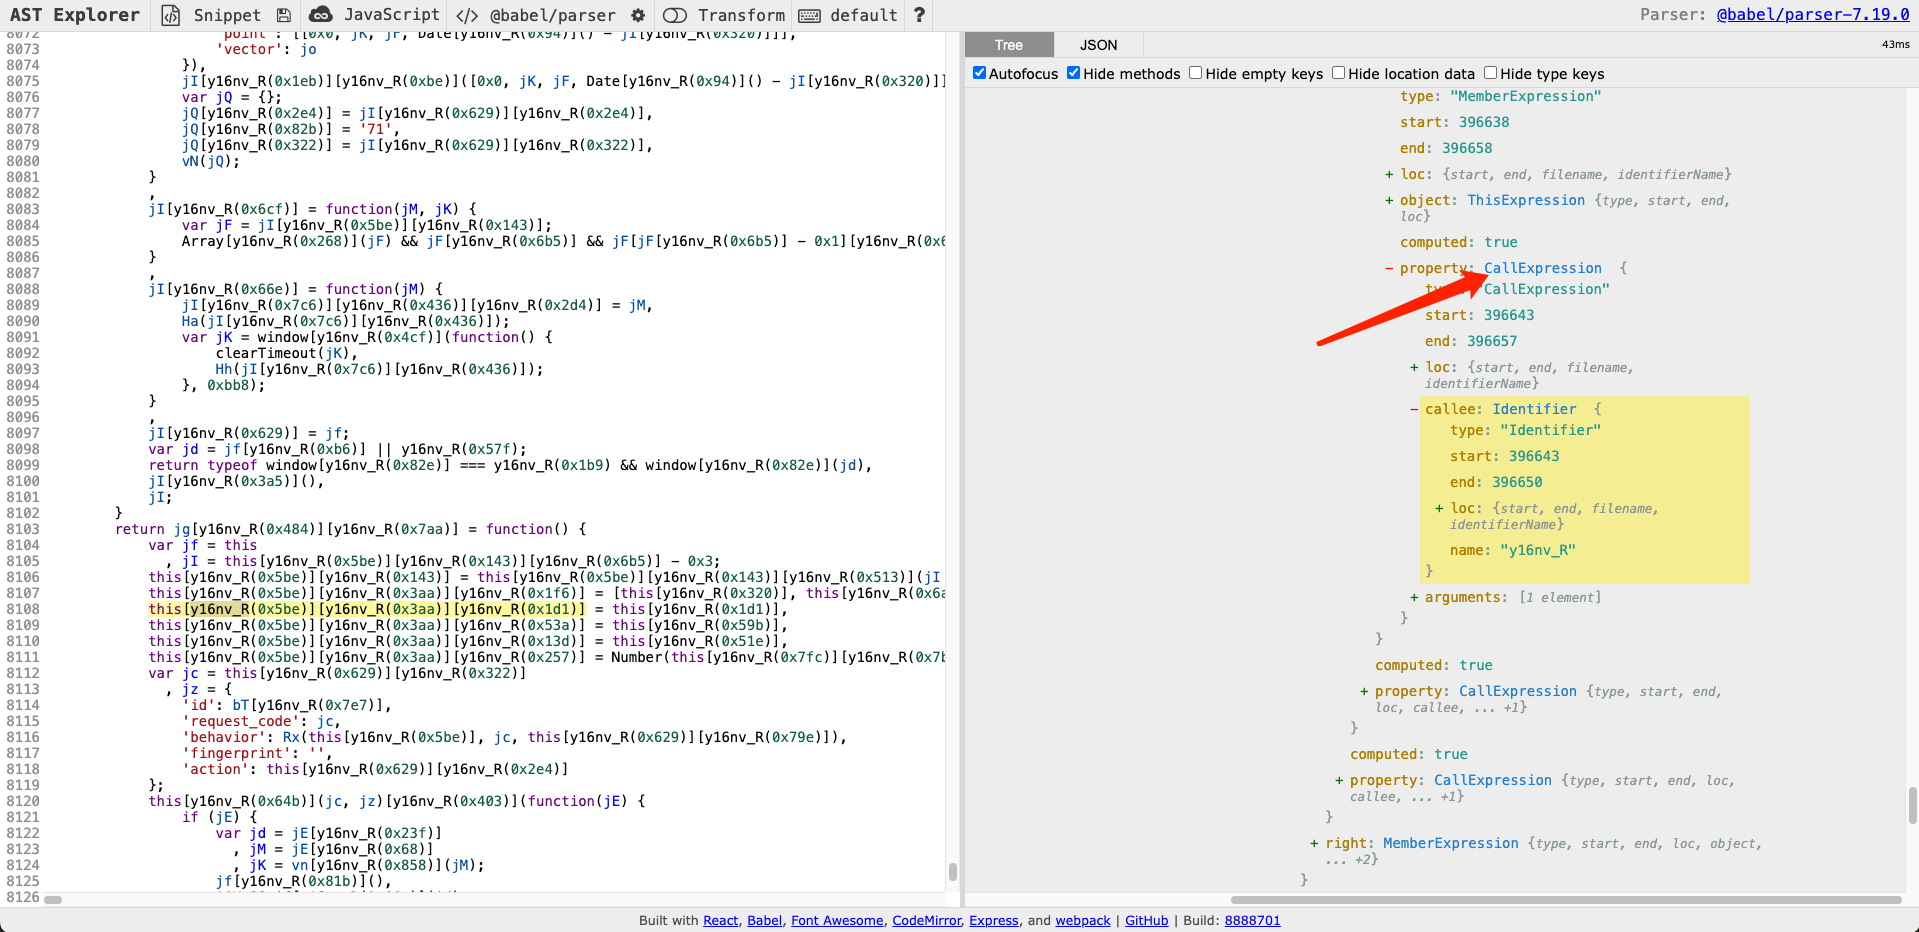Viewport: 1919px width, 932px height.
Task: Click the AST tree vertical scrollbar thumb
Action: click(x=1912, y=804)
